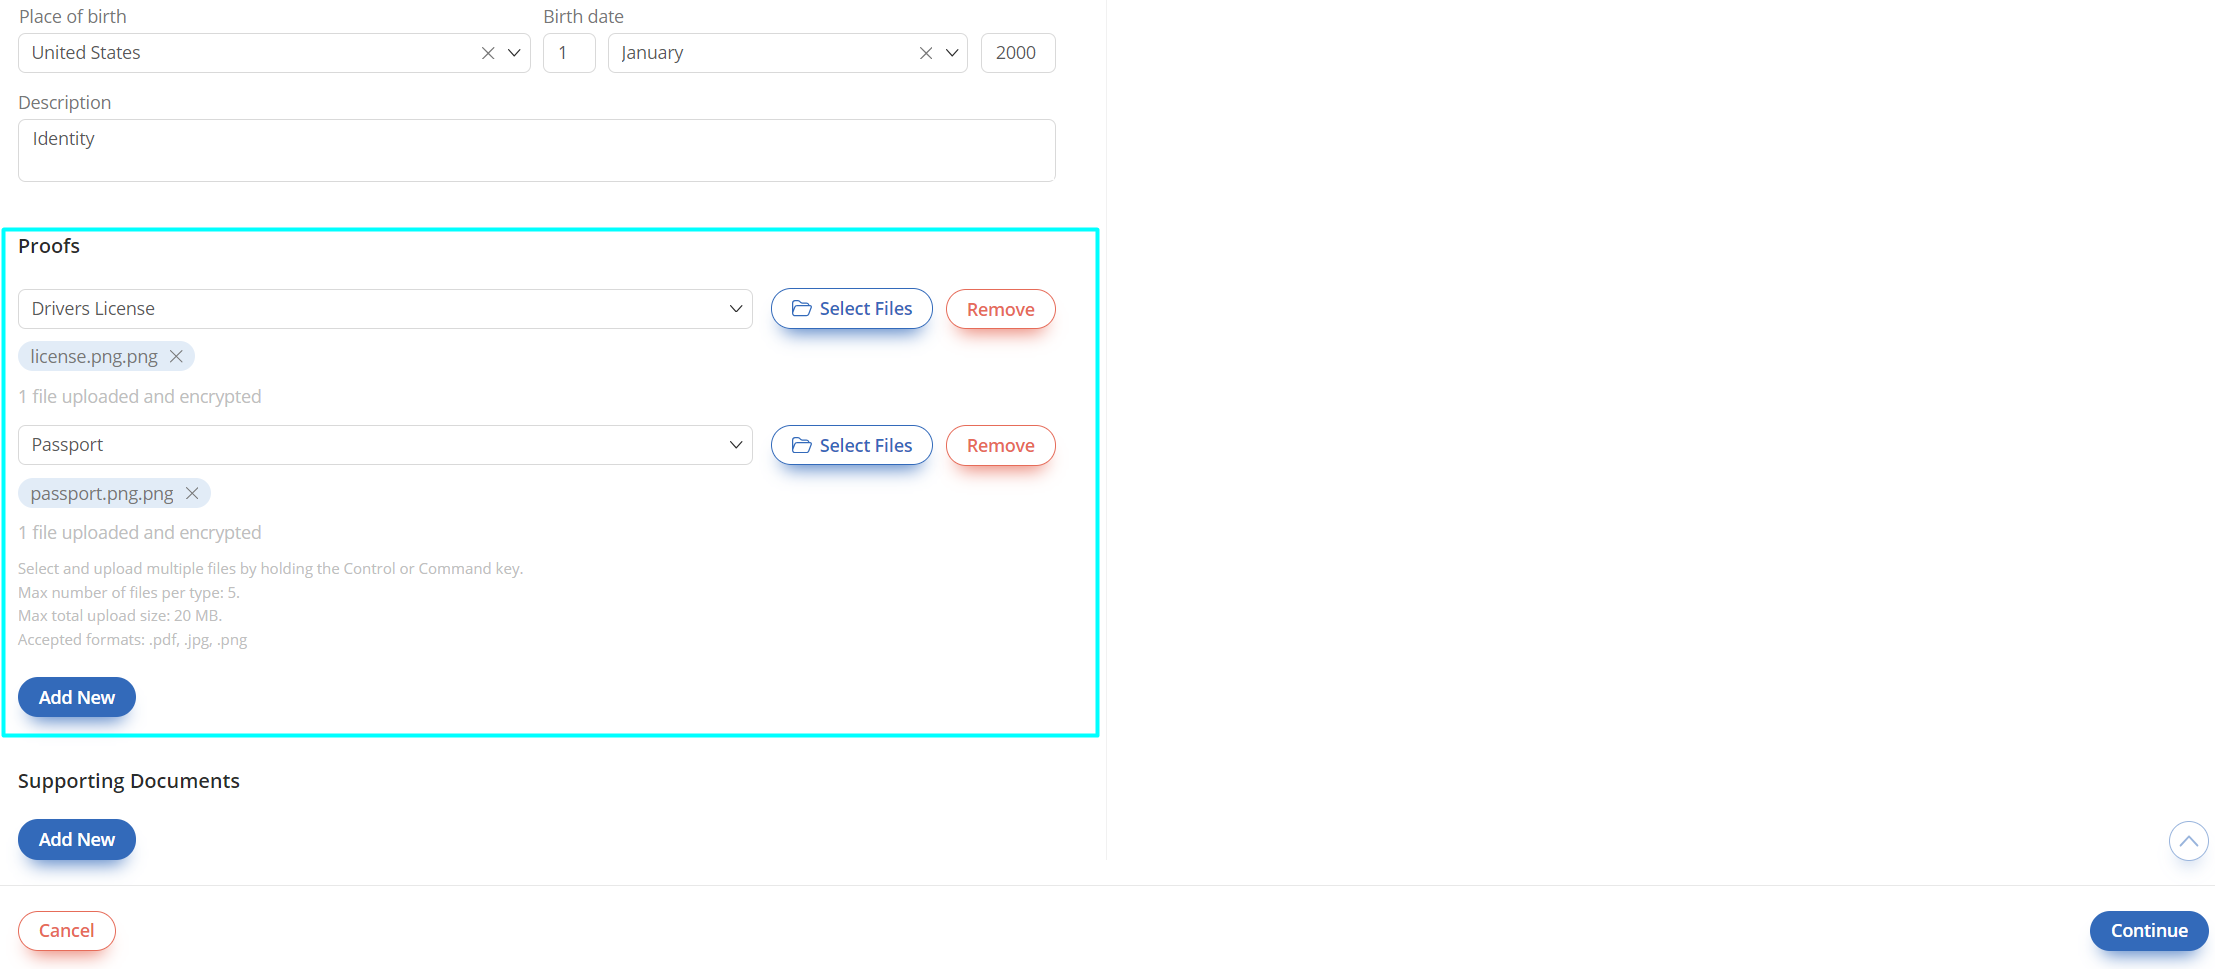Delete the passport.png.png file chip
The height and width of the screenshot is (969, 2215).
[x=192, y=493]
